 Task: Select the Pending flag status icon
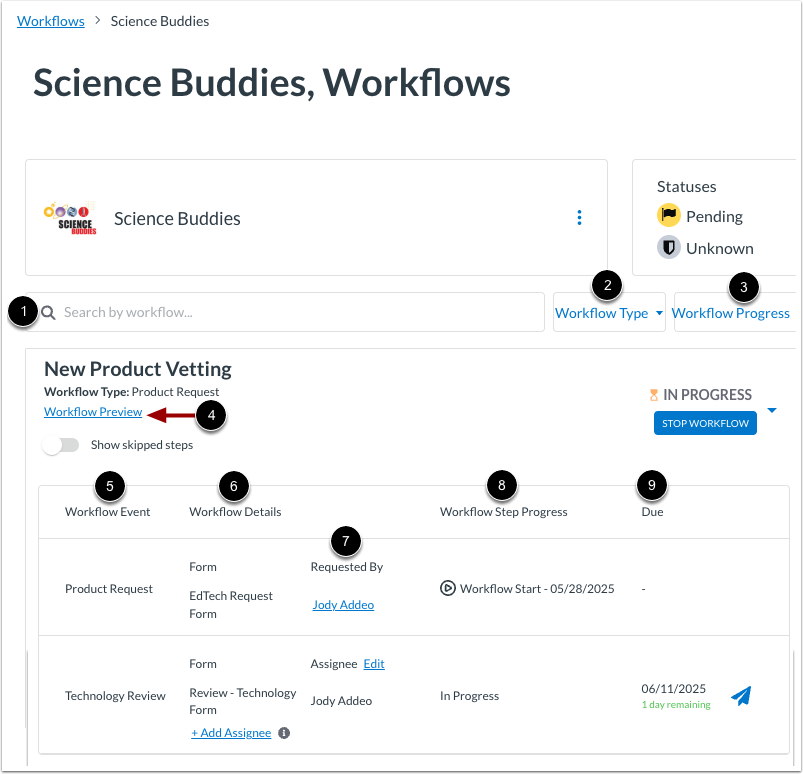[x=668, y=216]
